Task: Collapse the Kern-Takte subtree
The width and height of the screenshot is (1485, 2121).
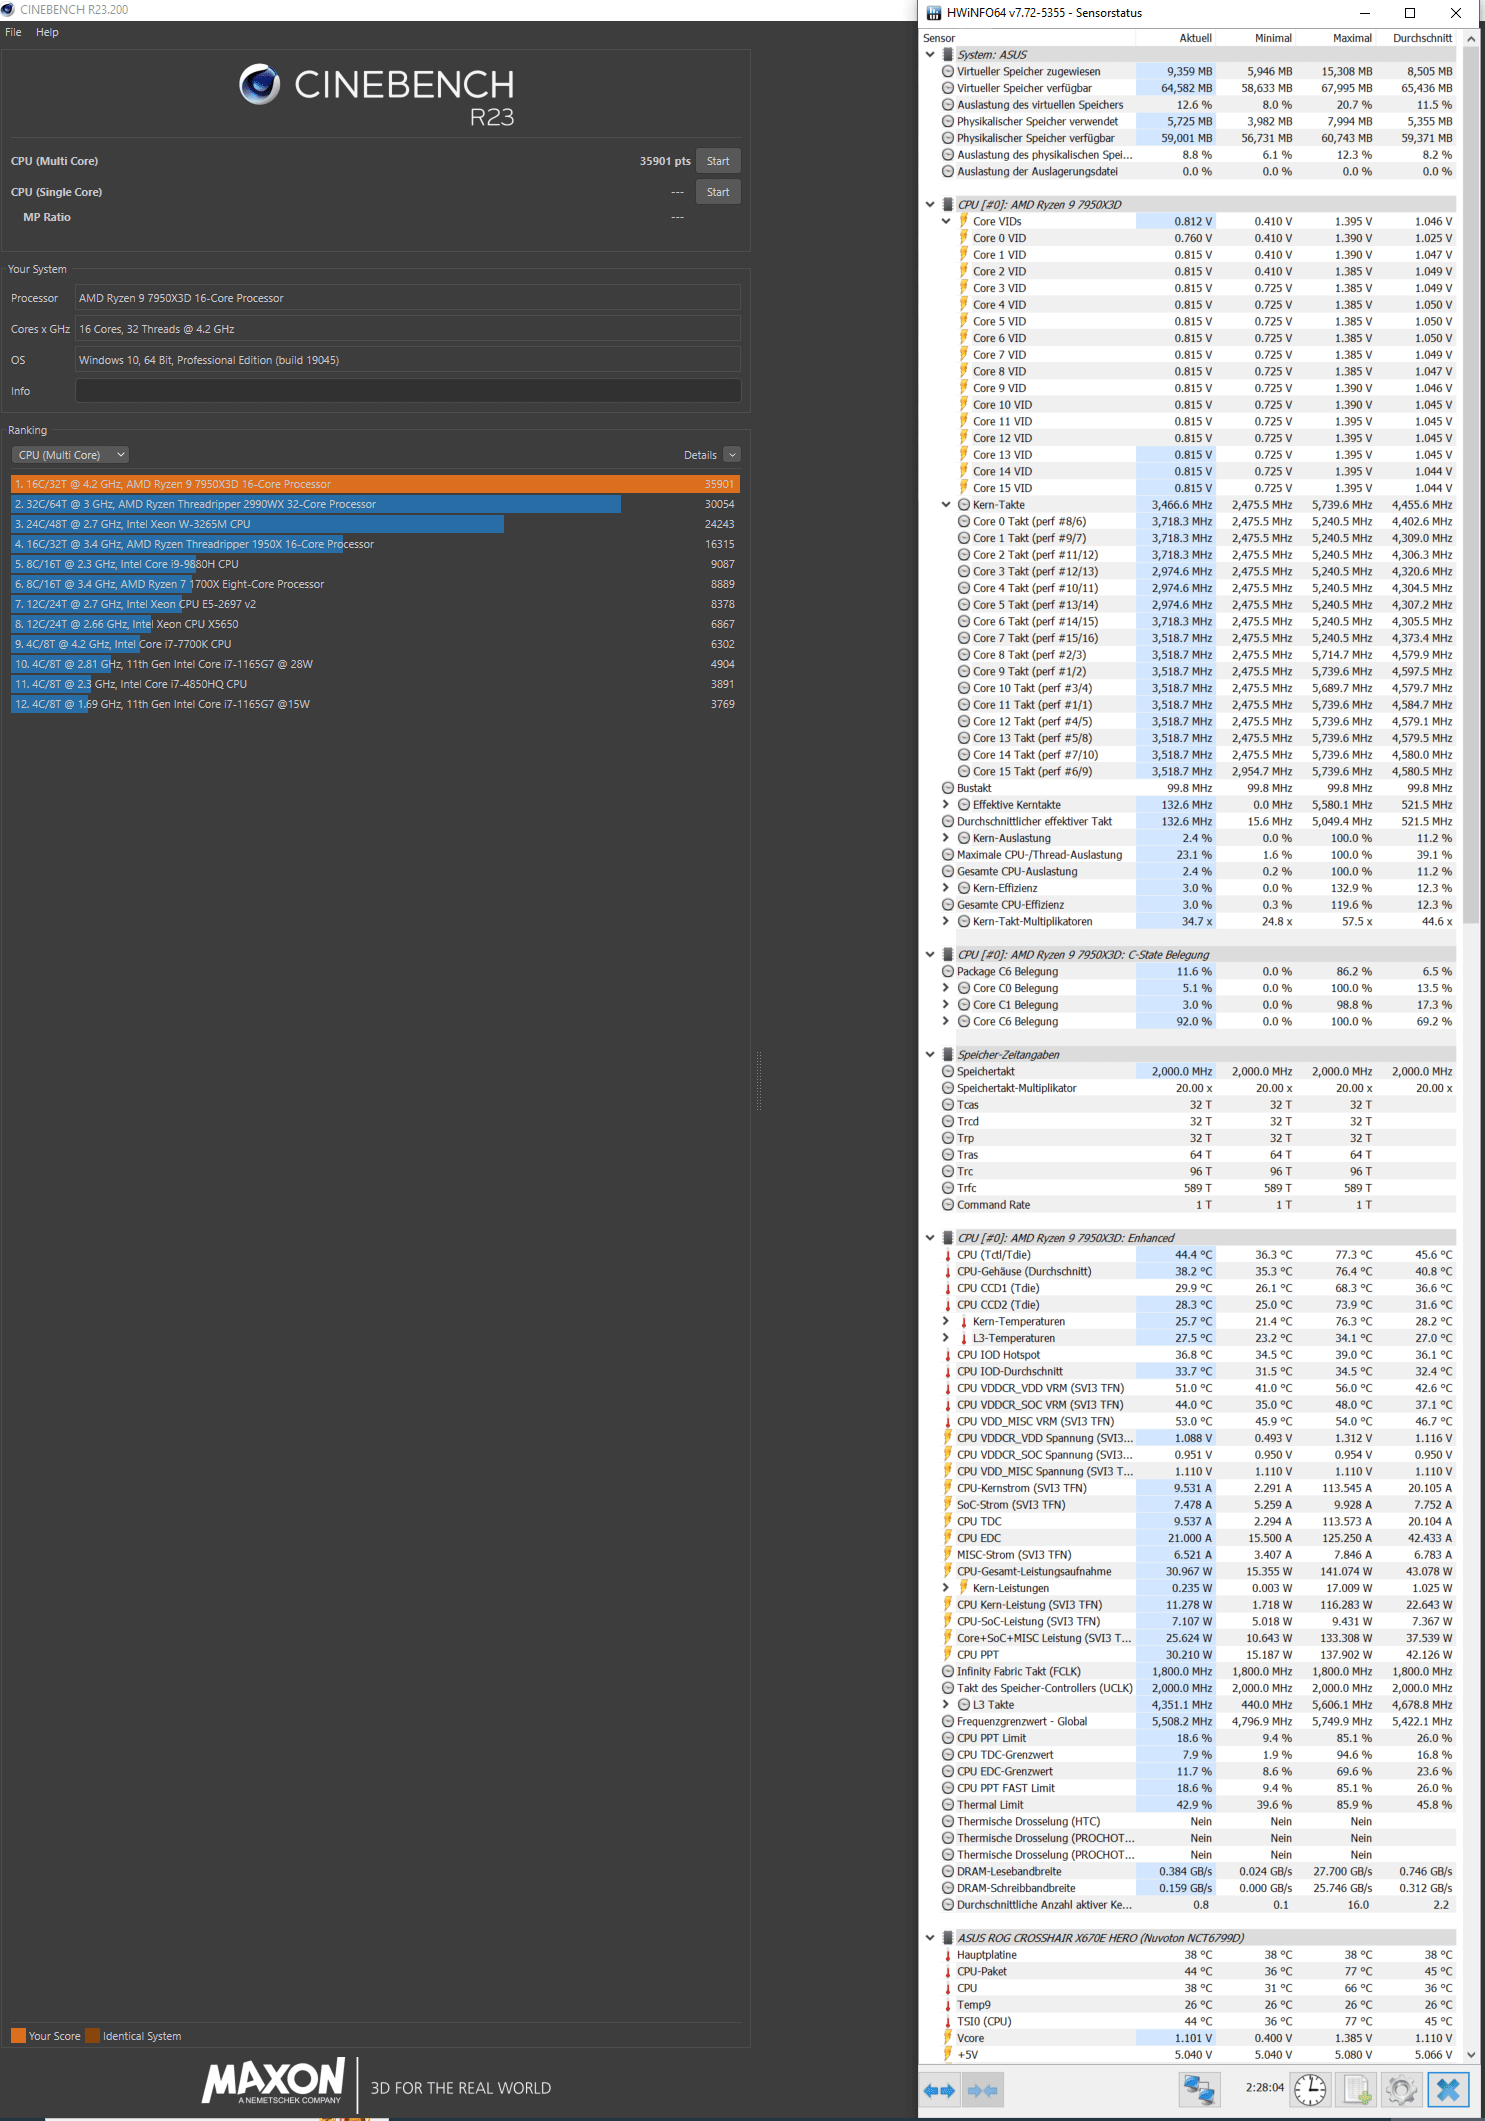Action: coord(946,504)
